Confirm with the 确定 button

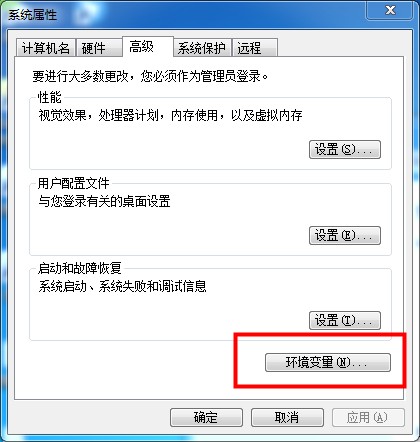coord(206,417)
